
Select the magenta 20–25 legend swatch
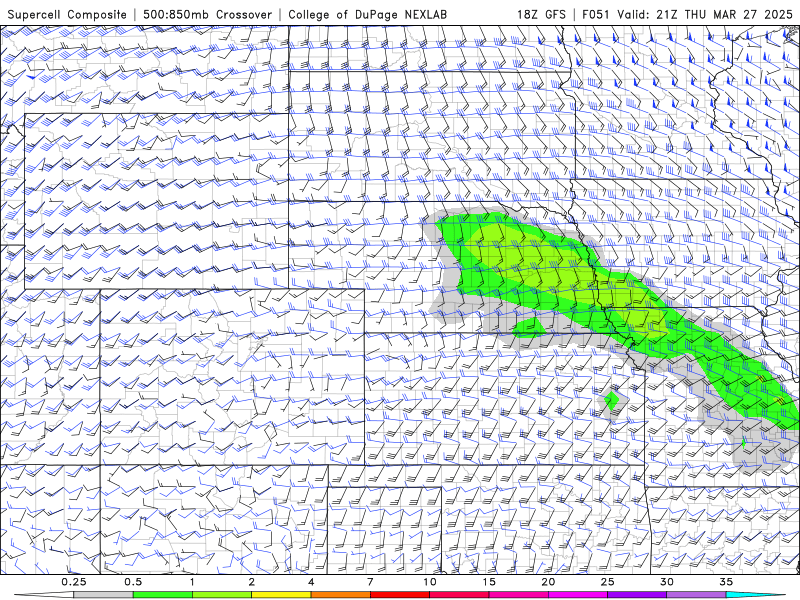tap(578, 595)
